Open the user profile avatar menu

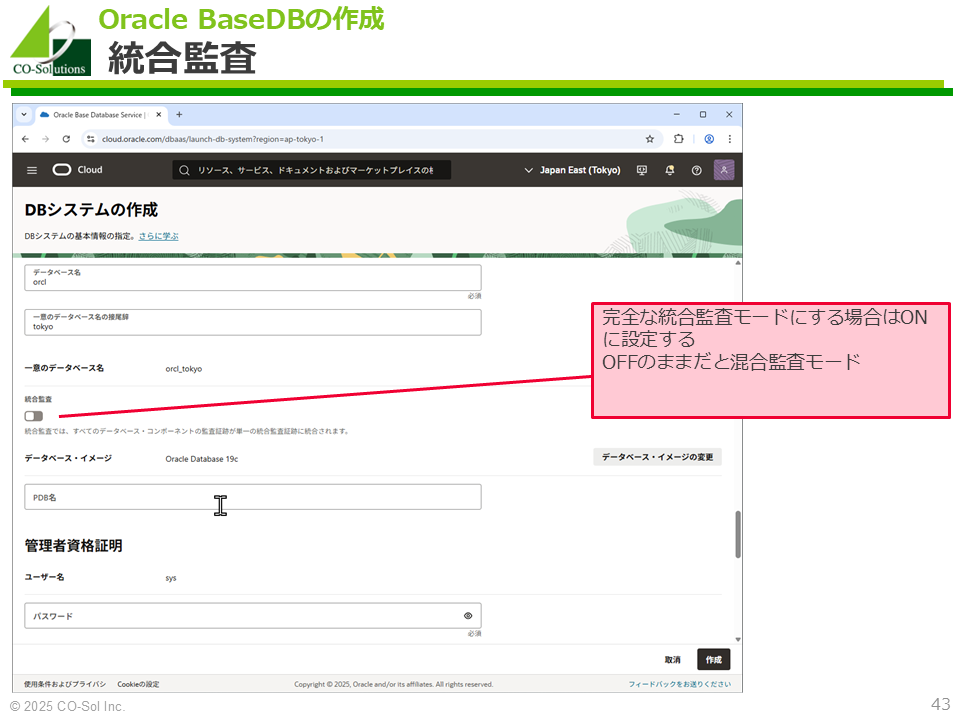tap(724, 170)
